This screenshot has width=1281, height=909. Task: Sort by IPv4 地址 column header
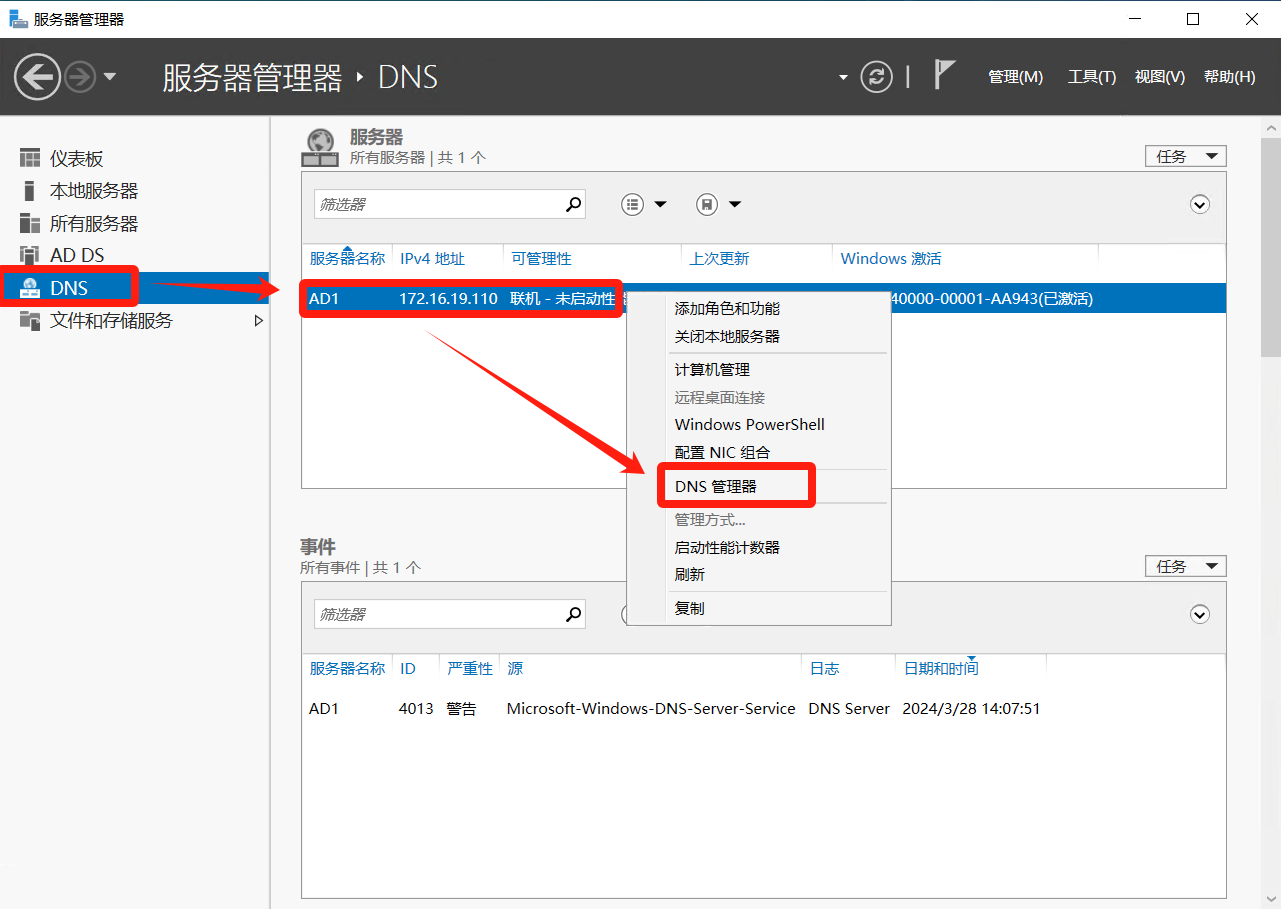[432, 258]
